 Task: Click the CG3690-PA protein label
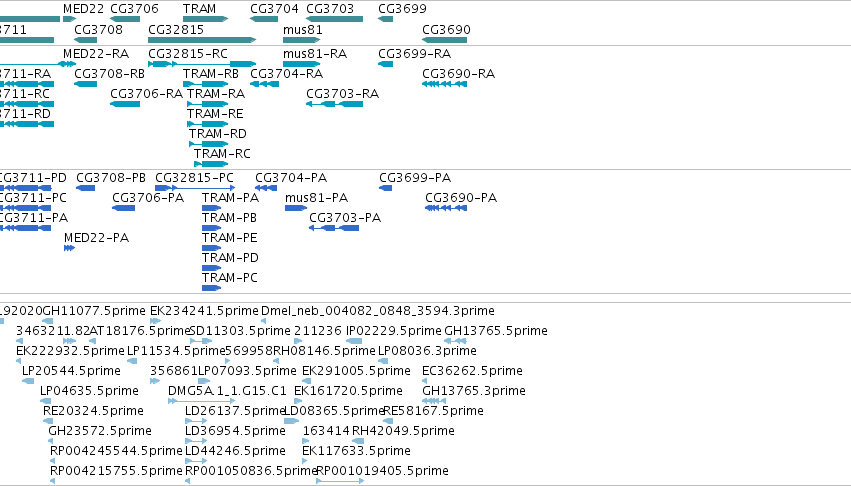tap(461, 198)
